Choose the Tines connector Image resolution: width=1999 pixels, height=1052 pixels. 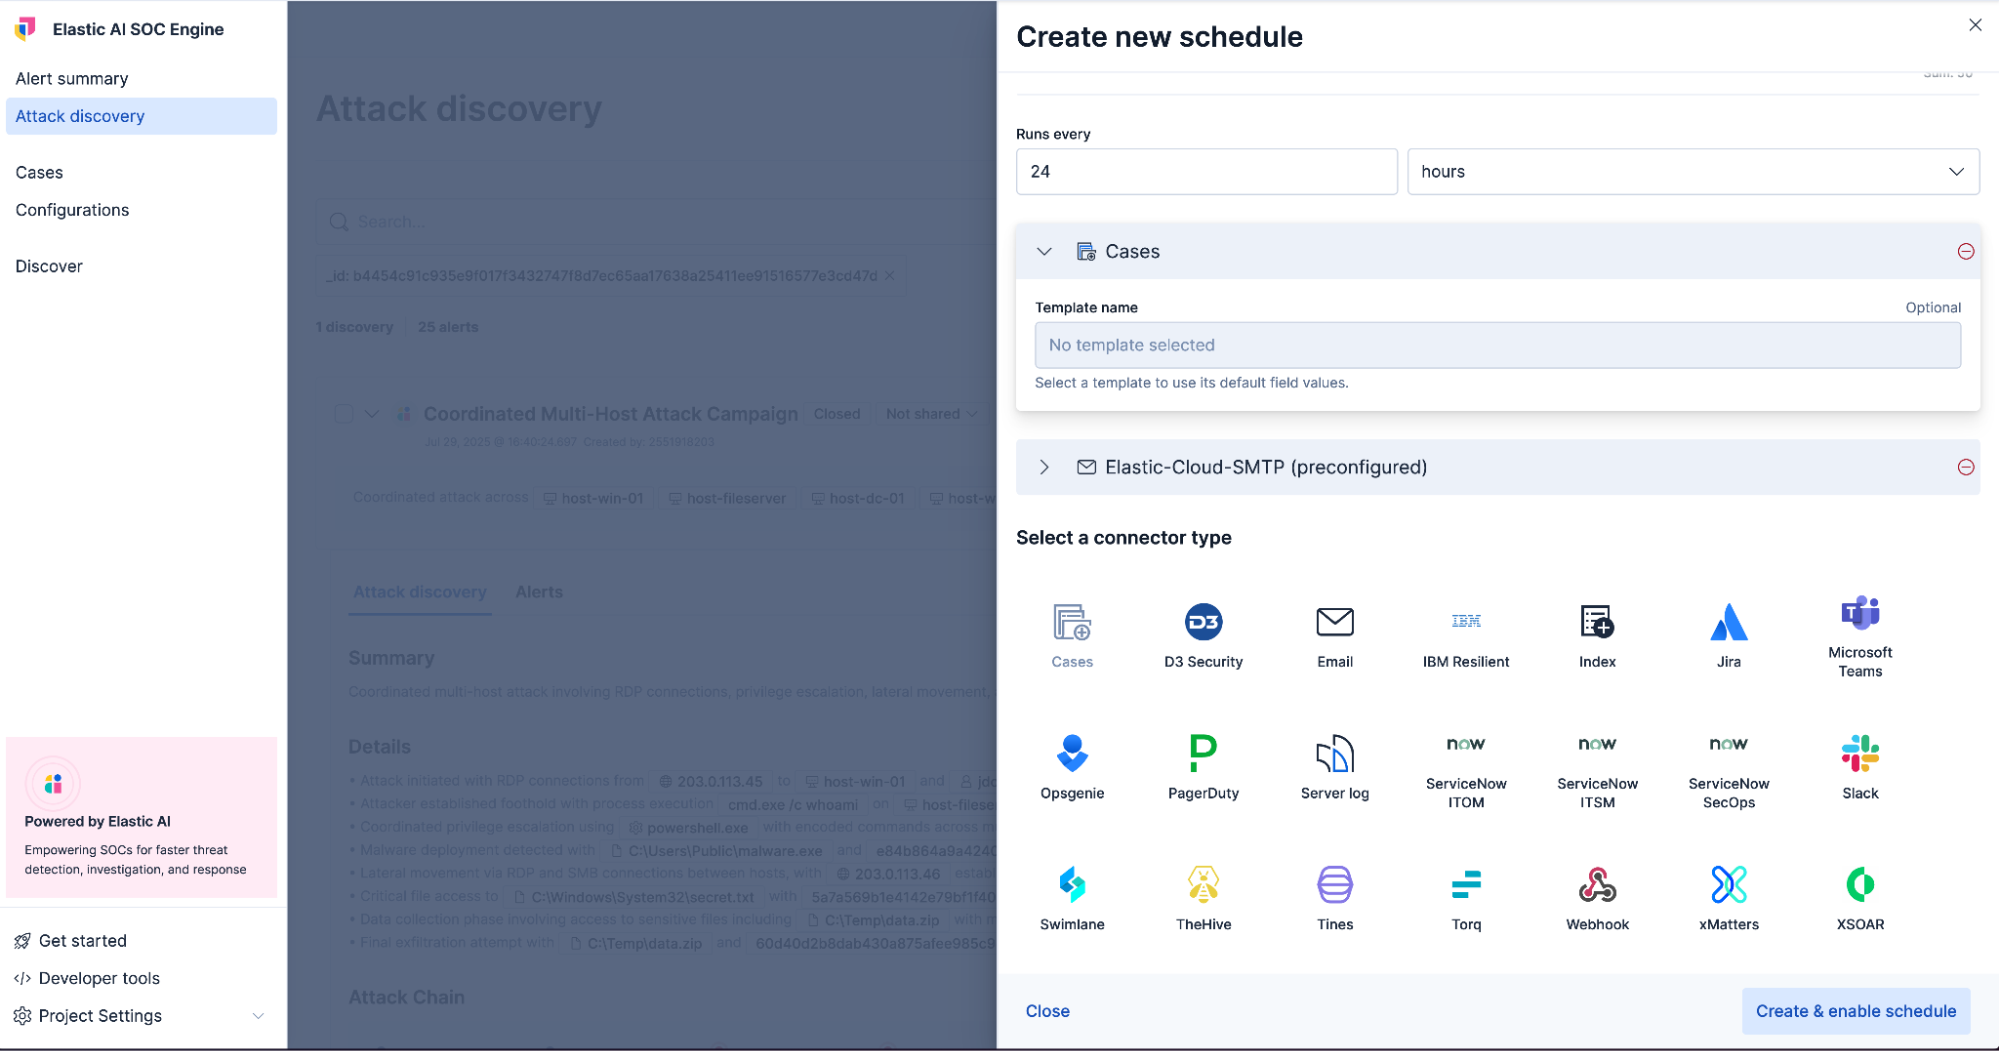[1335, 898]
